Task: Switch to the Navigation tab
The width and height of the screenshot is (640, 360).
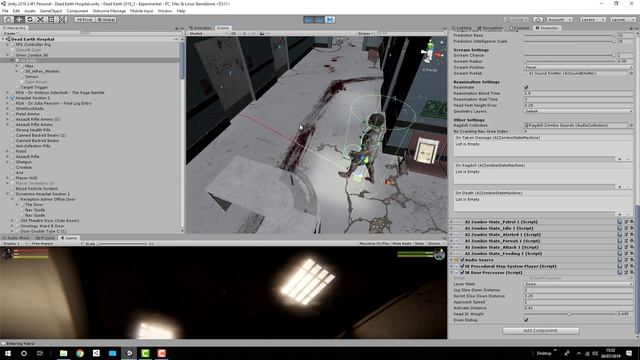Action: 490,28
